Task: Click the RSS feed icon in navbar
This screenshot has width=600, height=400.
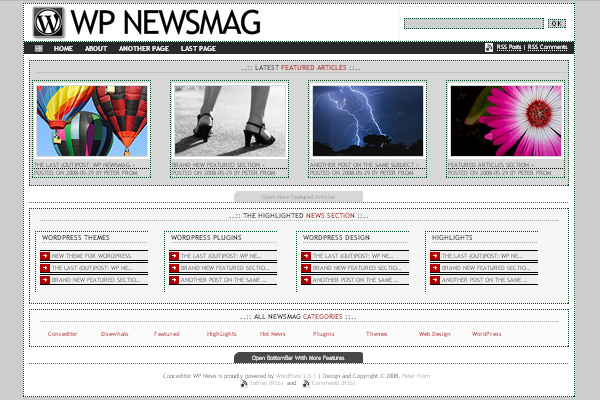Action: tap(488, 47)
